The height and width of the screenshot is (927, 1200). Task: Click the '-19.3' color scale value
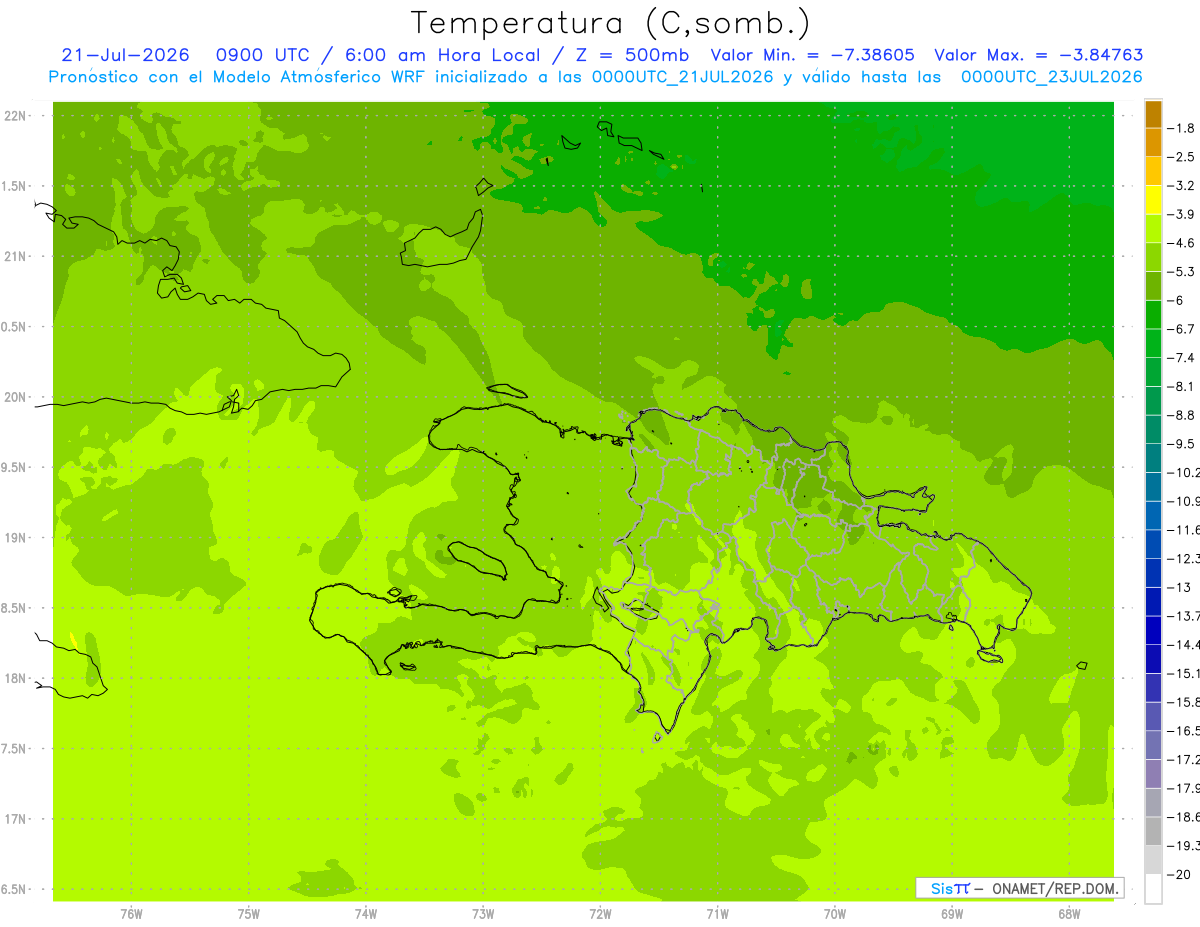tap(1183, 845)
